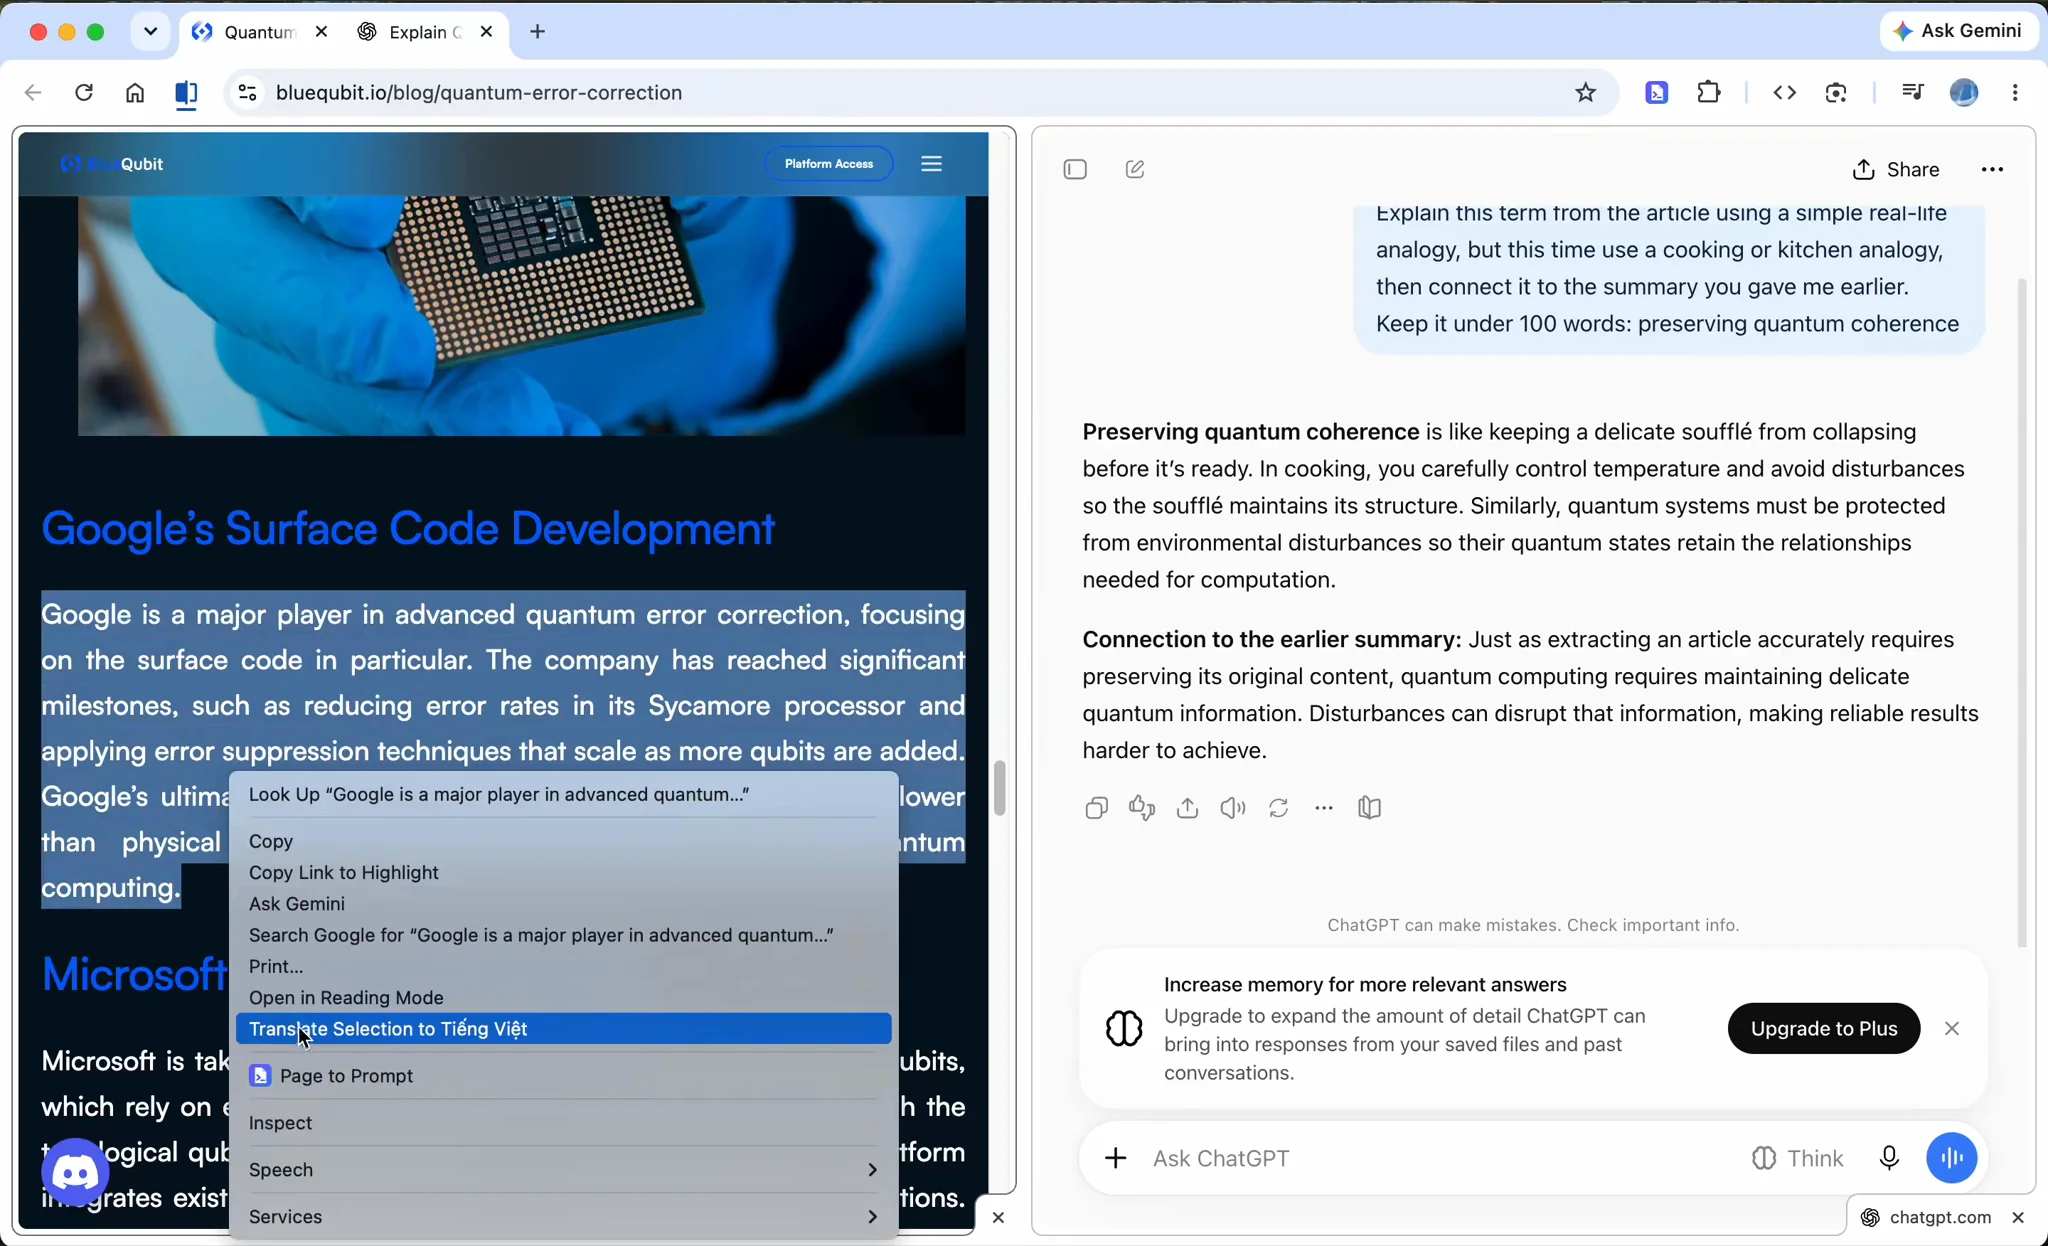The height and width of the screenshot is (1246, 2048).
Task: Click the ChatGPT conversation scrollbar
Action: coord(2022,612)
